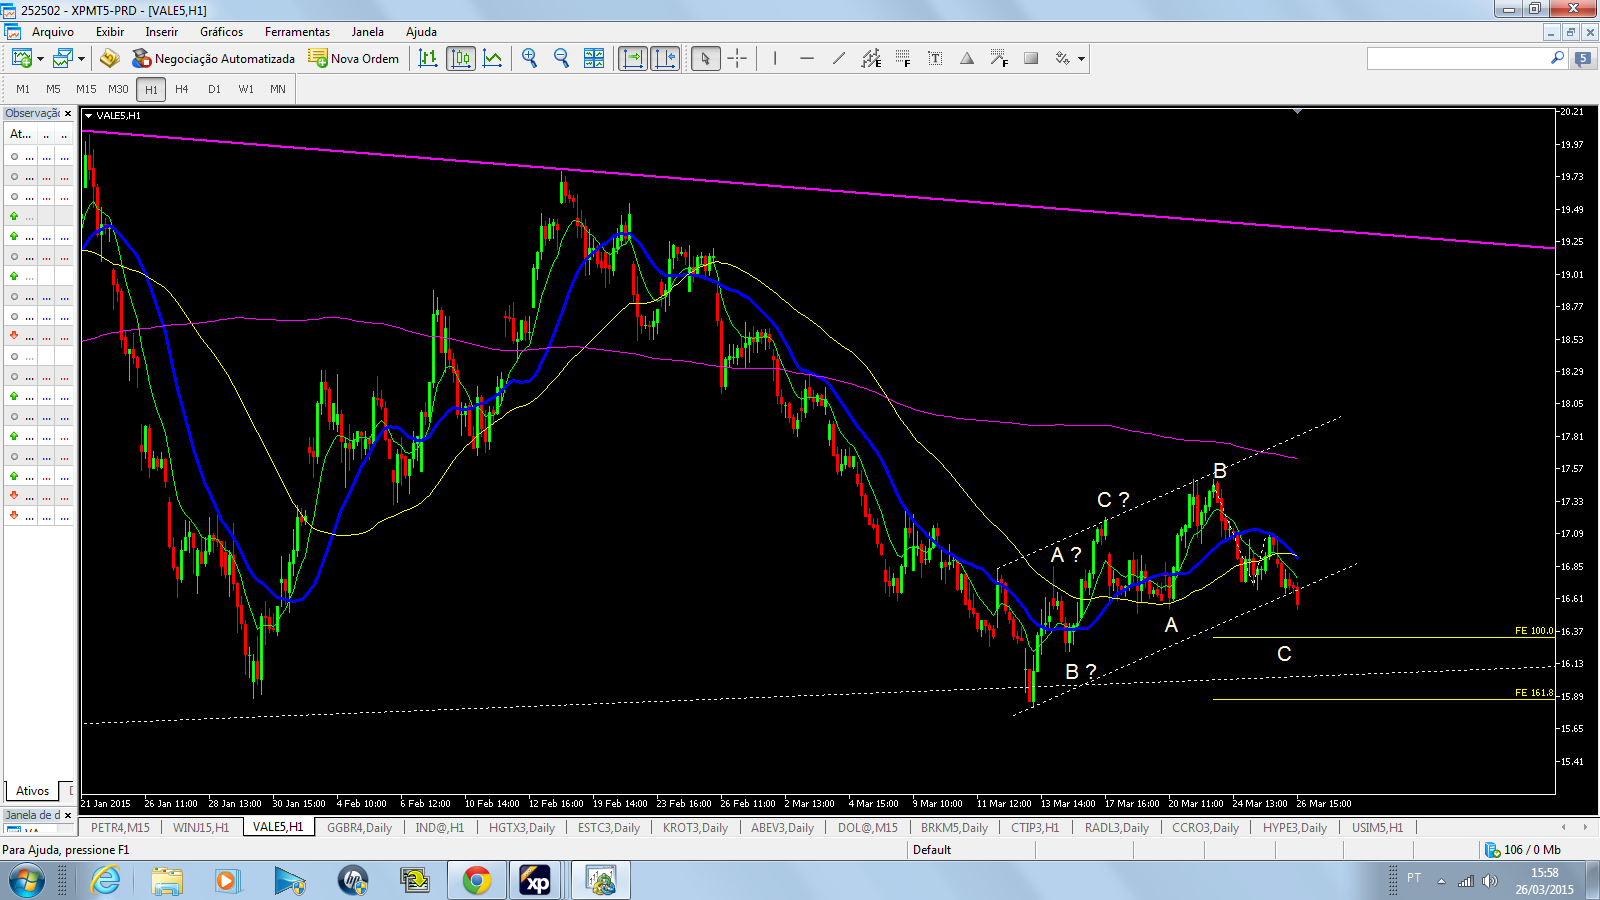
Task: Click the arrows objects icon
Action: click(x=1062, y=58)
